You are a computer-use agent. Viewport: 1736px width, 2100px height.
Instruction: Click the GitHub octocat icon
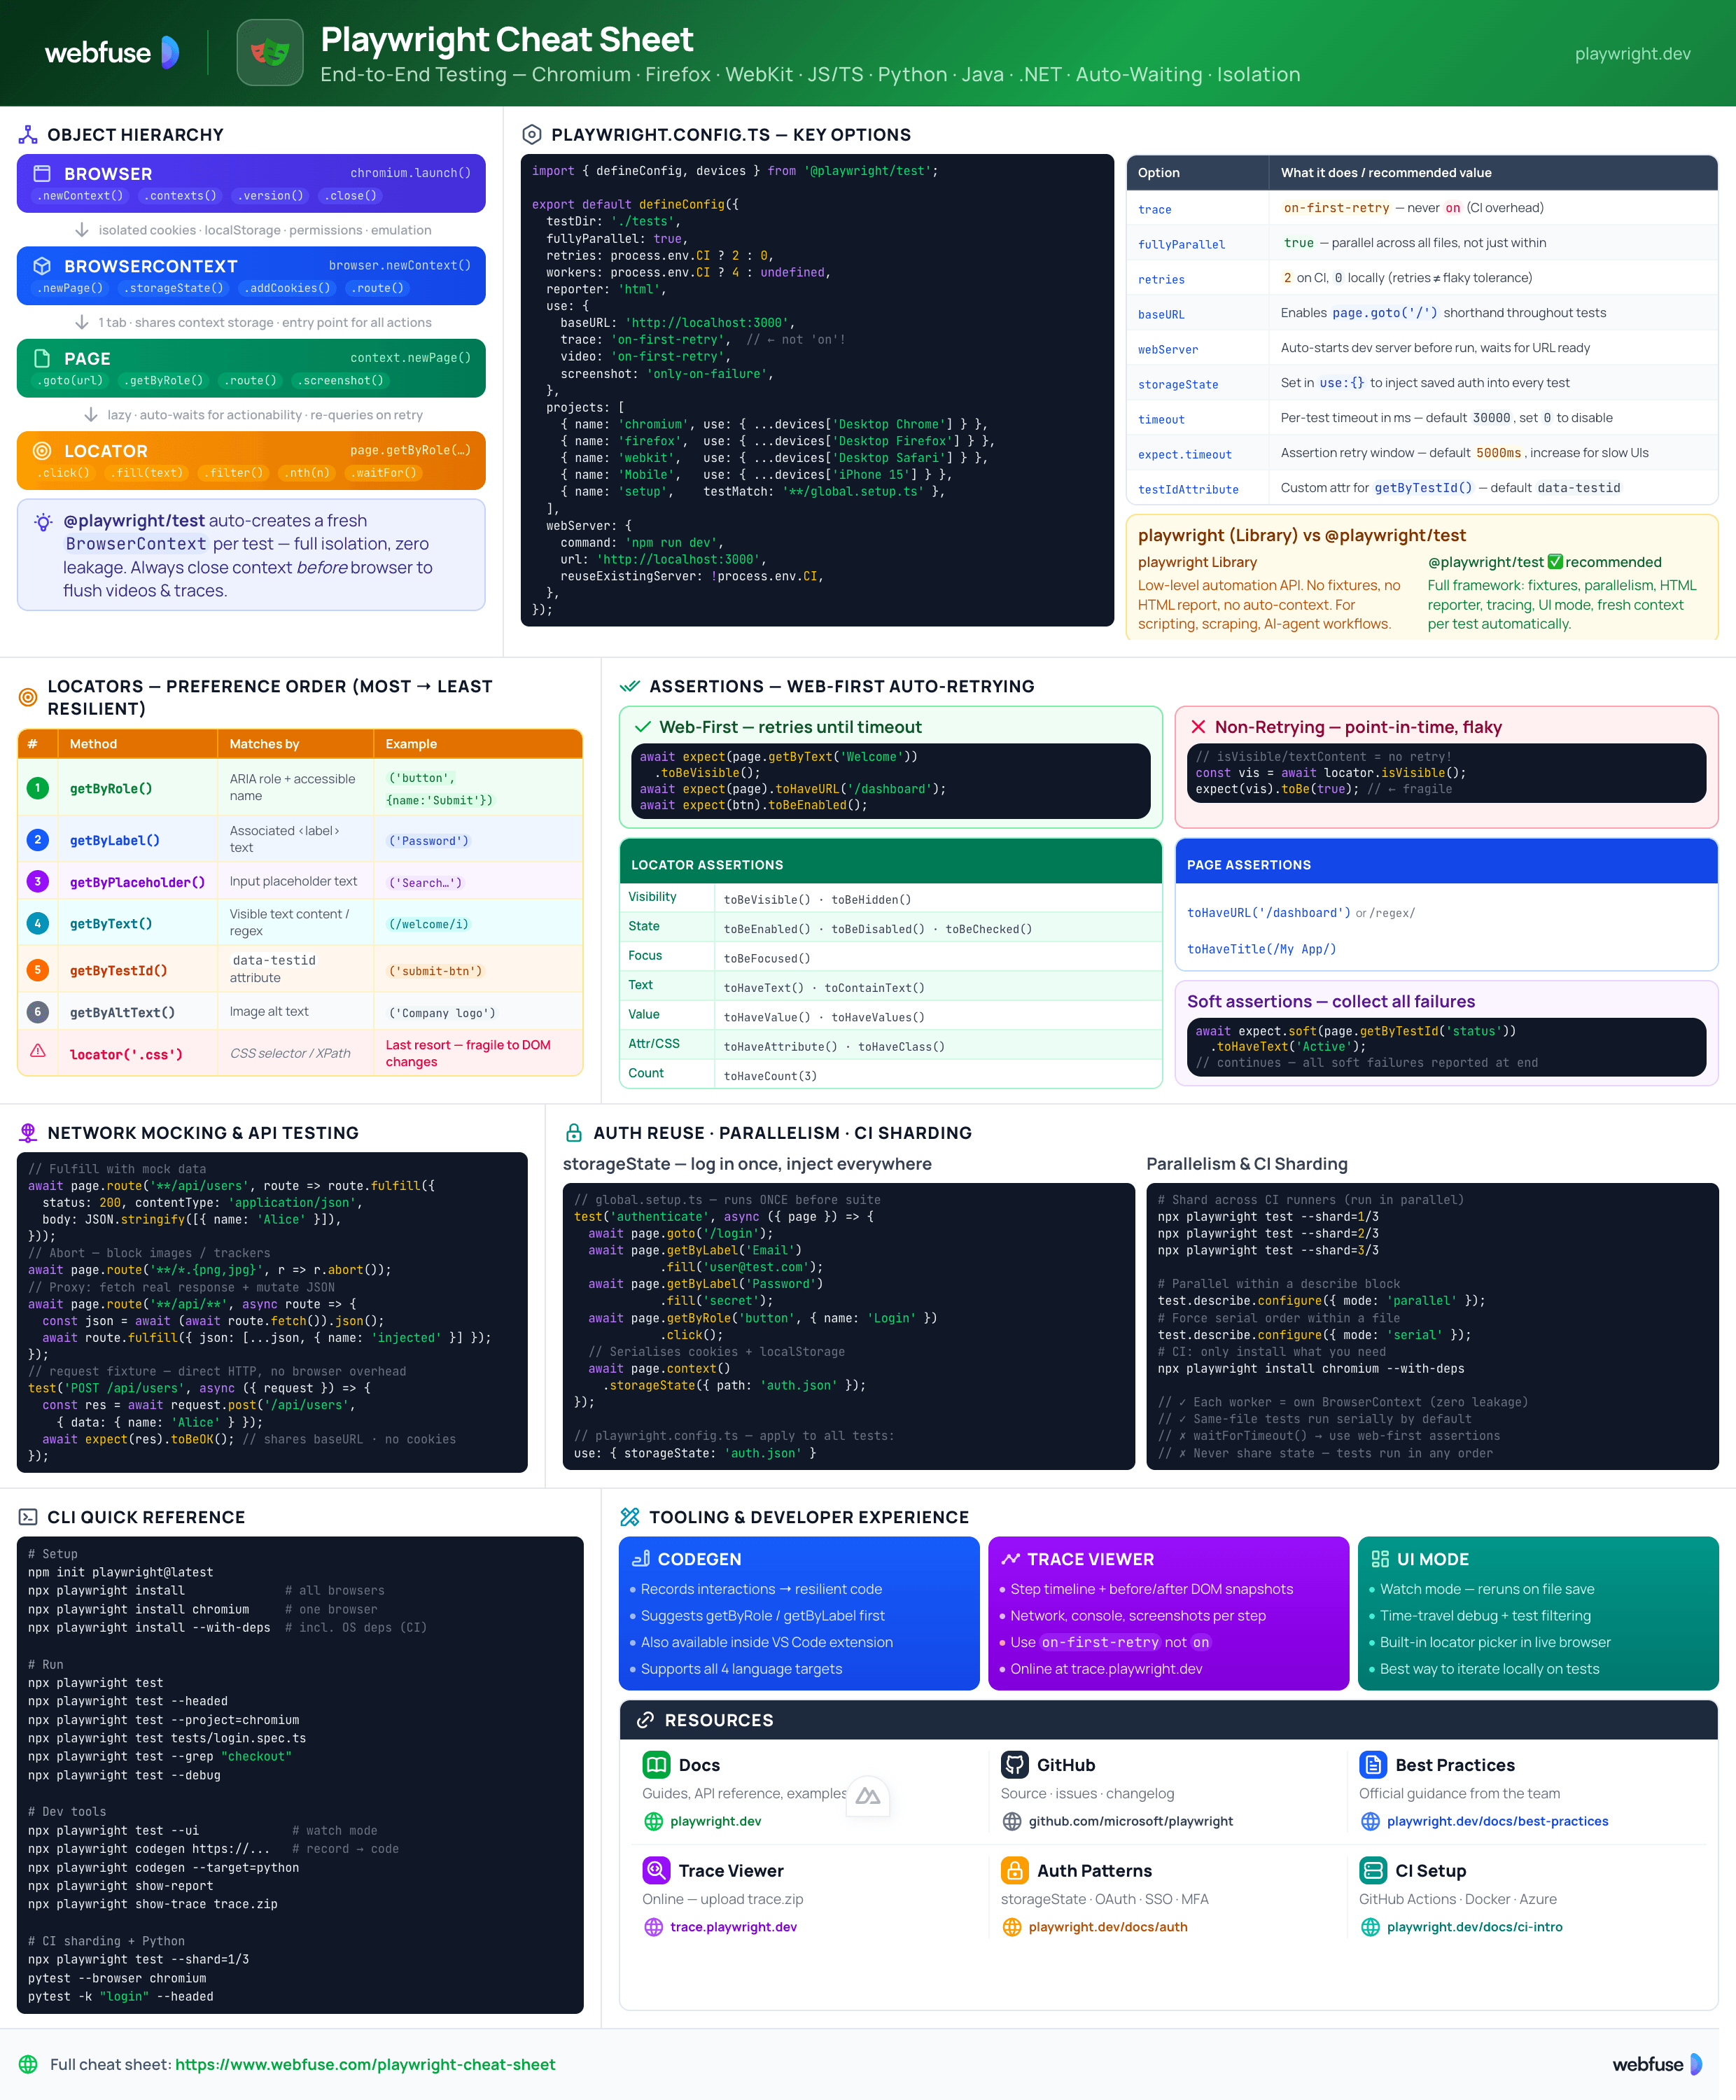pyautogui.click(x=1014, y=1764)
